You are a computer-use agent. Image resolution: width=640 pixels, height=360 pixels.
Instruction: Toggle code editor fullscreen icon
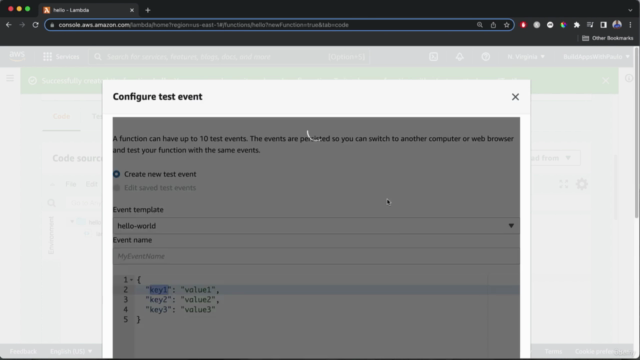pos(564,184)
